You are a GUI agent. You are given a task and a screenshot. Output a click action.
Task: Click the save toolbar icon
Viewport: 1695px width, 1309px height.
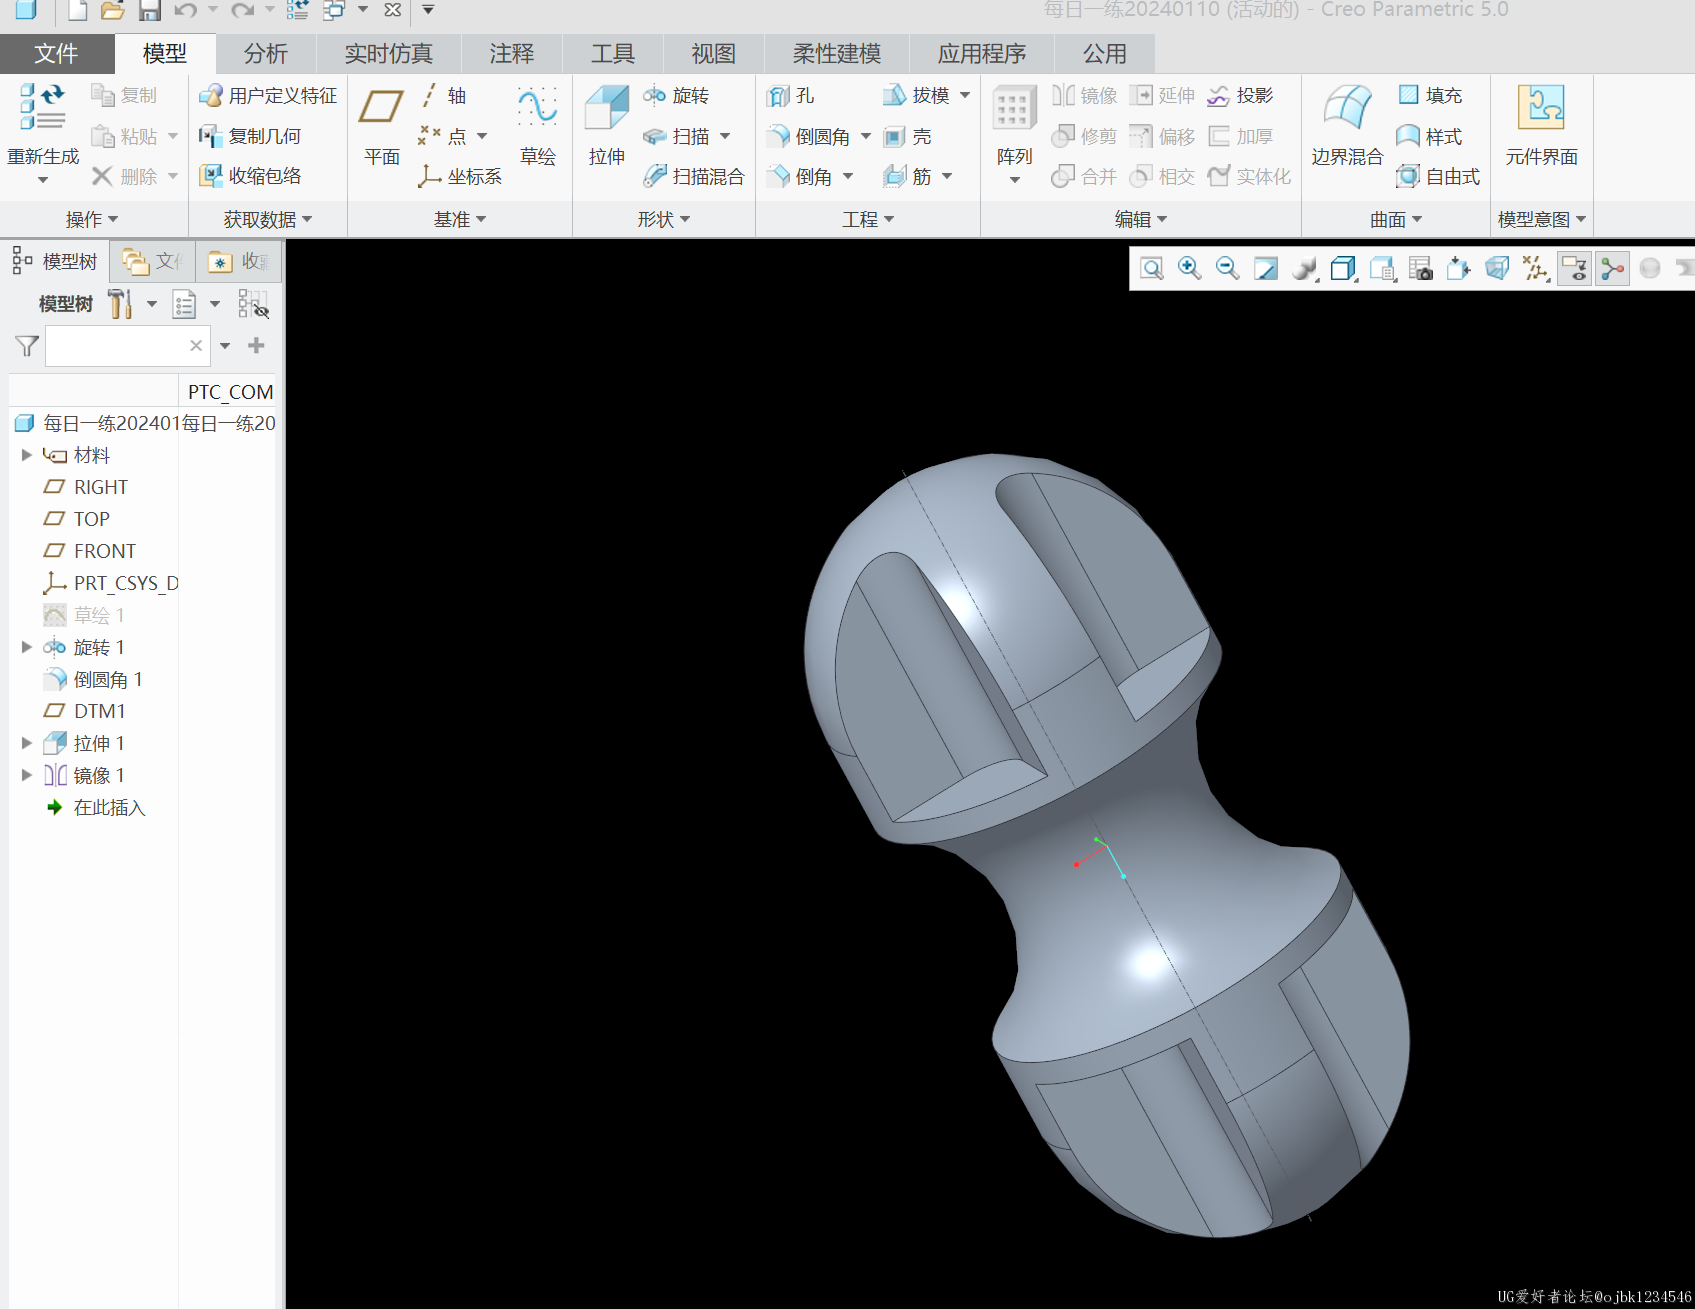[149, 11]
